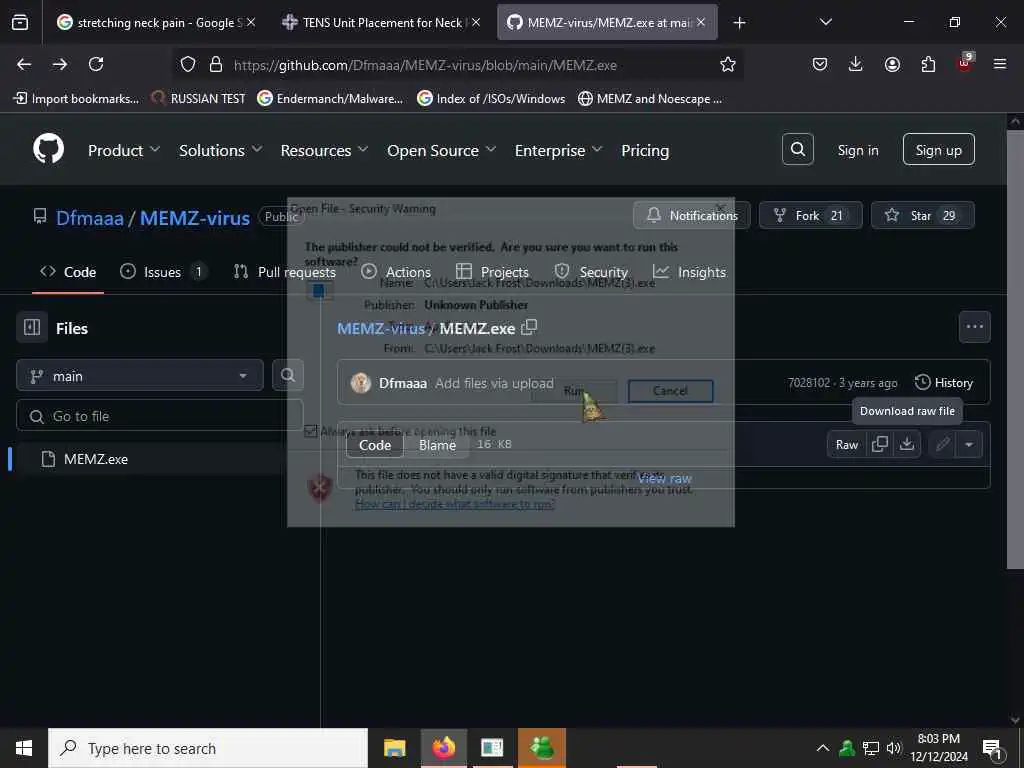Open the Pocket save icon in toolbar

820,64
